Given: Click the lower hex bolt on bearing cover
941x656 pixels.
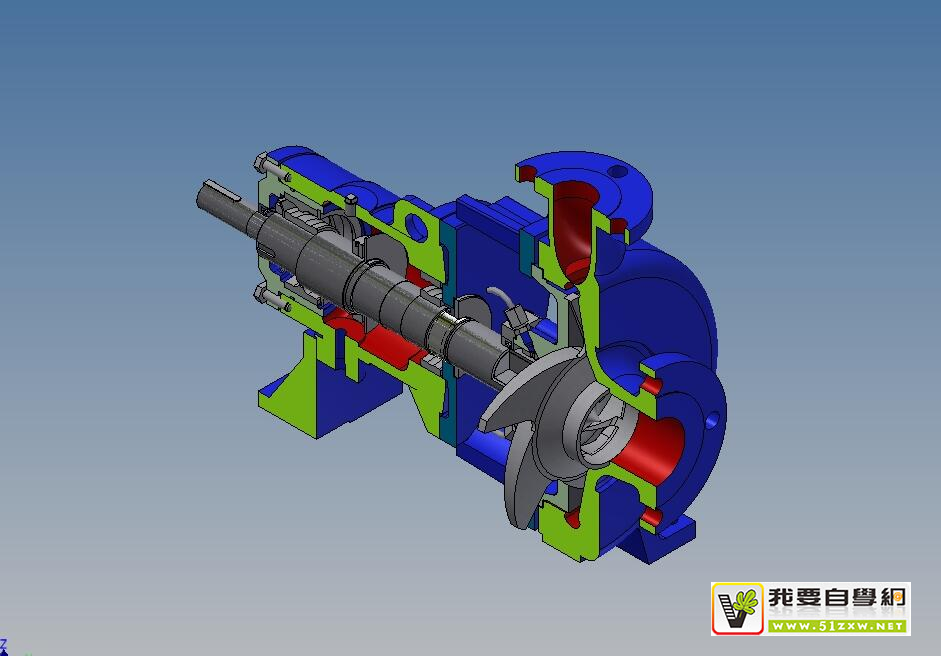Looking at the screenshot, I should tap(262, 293).
